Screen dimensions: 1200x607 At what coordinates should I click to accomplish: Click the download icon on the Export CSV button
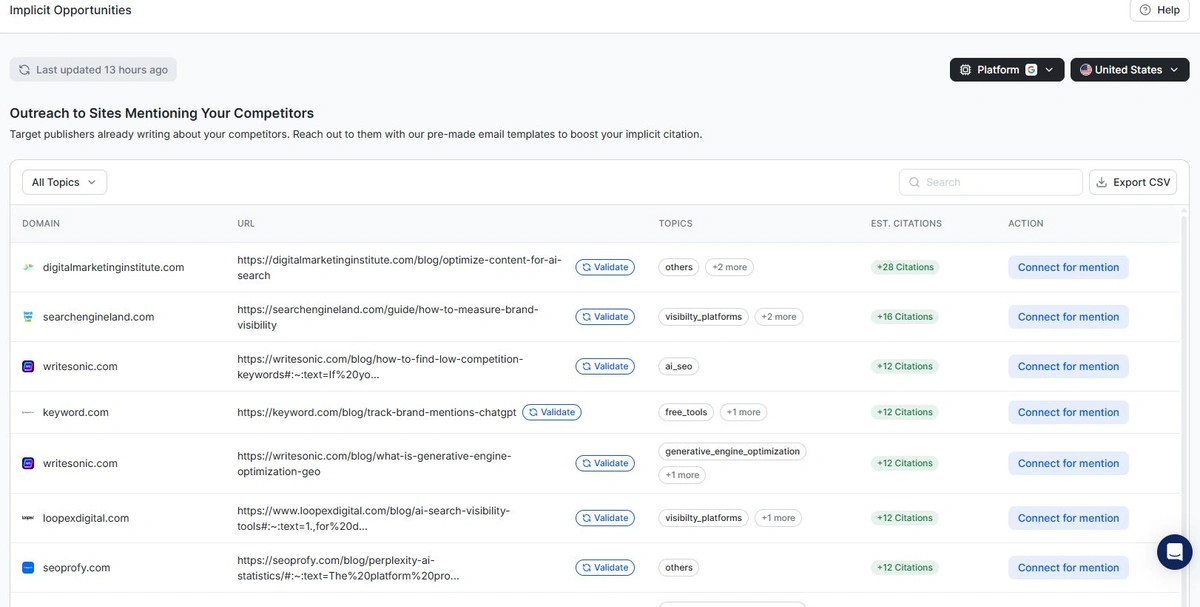pos(1103,182)
